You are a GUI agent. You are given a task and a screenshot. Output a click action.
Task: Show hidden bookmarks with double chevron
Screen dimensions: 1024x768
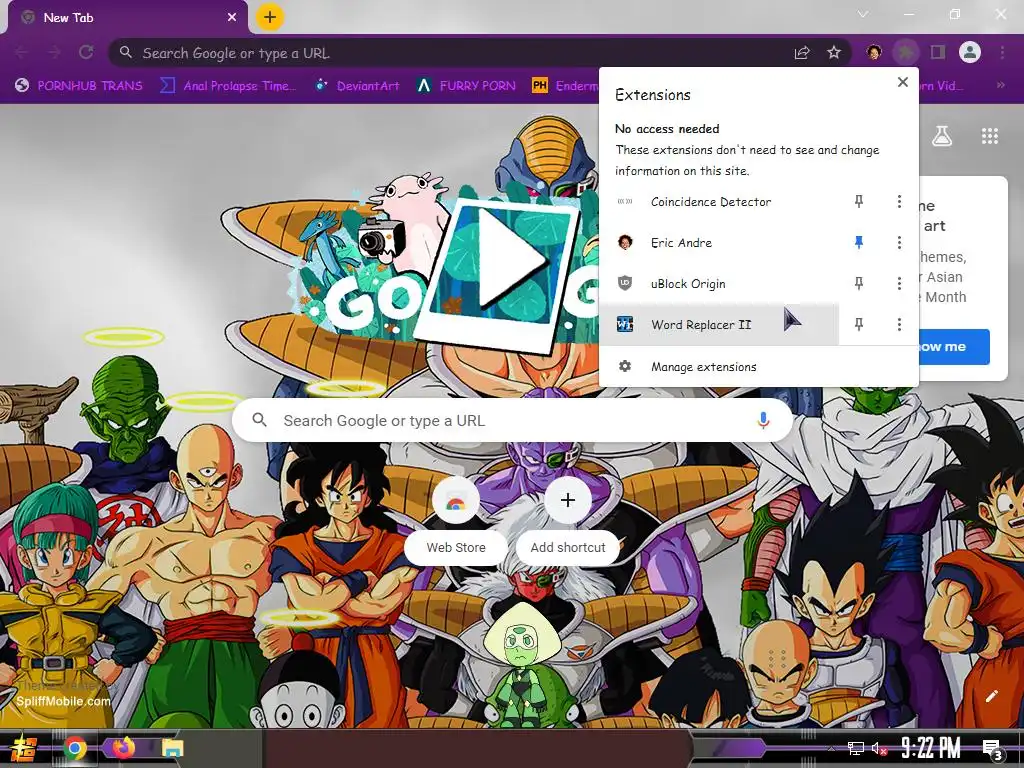click(x=1000, y=86)
